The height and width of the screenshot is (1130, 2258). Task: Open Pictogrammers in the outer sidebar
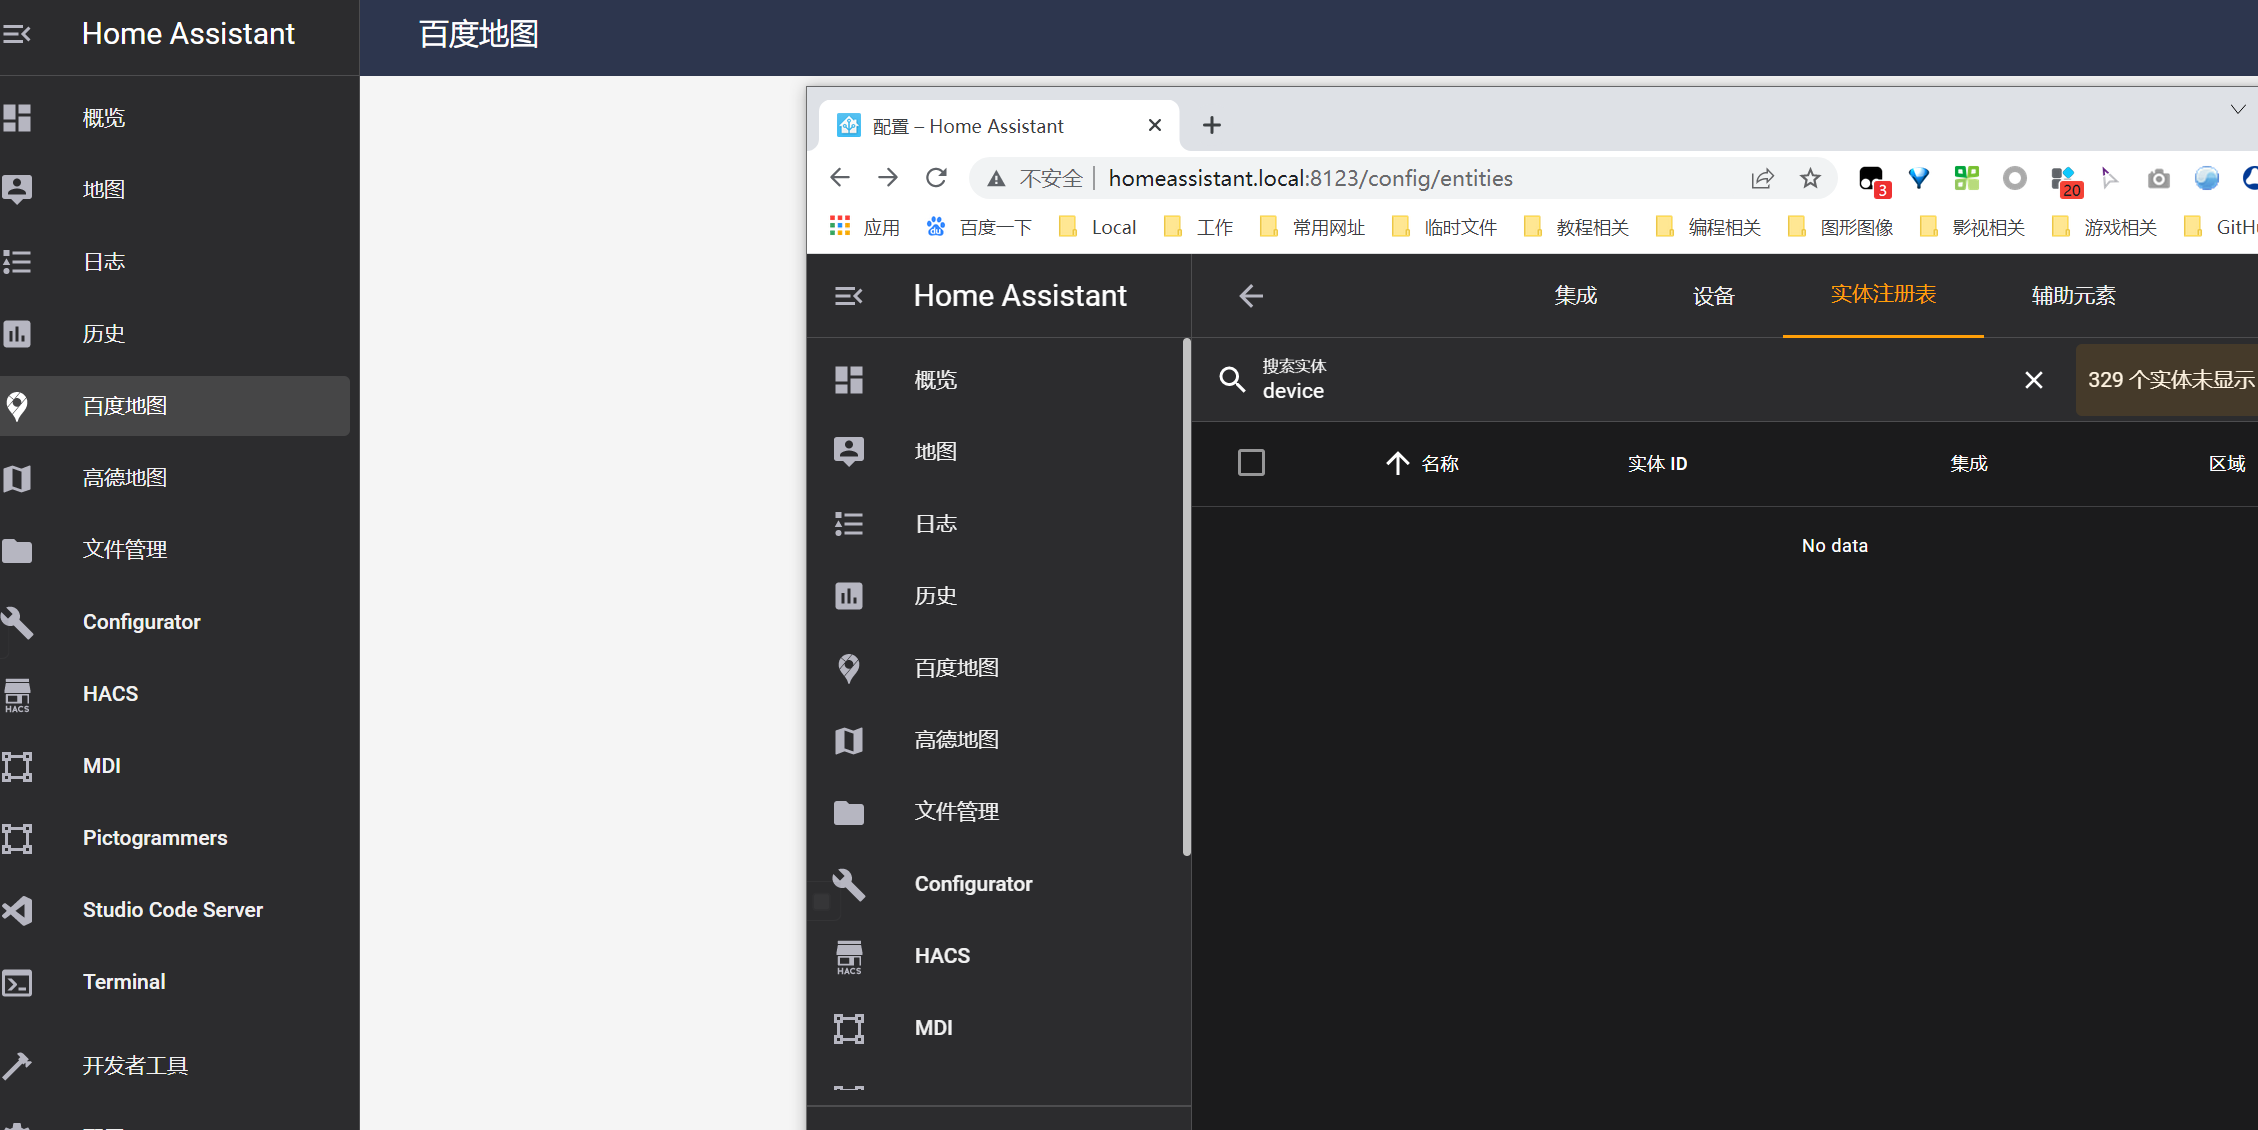tap(175, 838)
